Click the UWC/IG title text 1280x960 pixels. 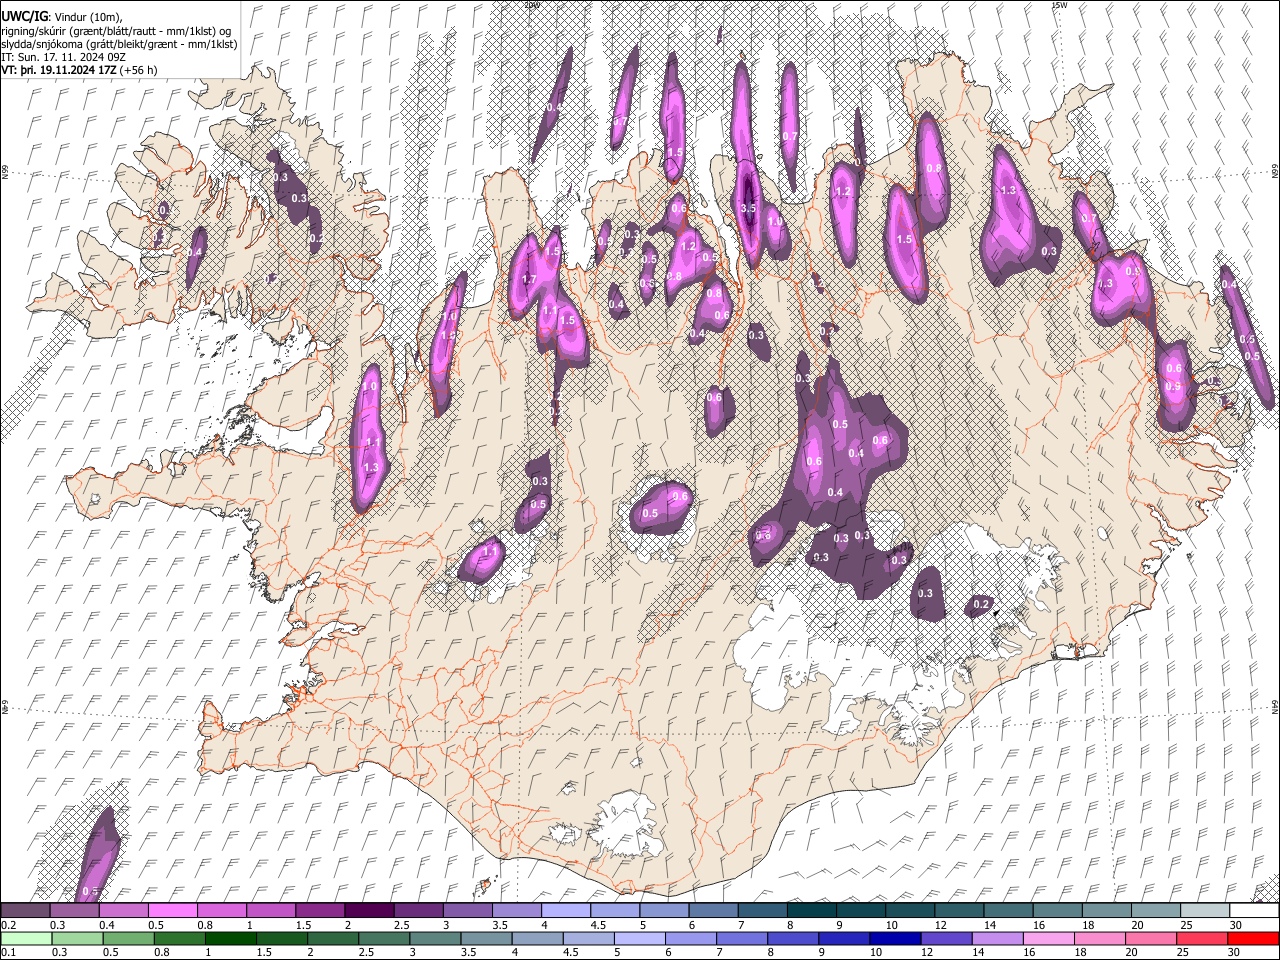24,16
